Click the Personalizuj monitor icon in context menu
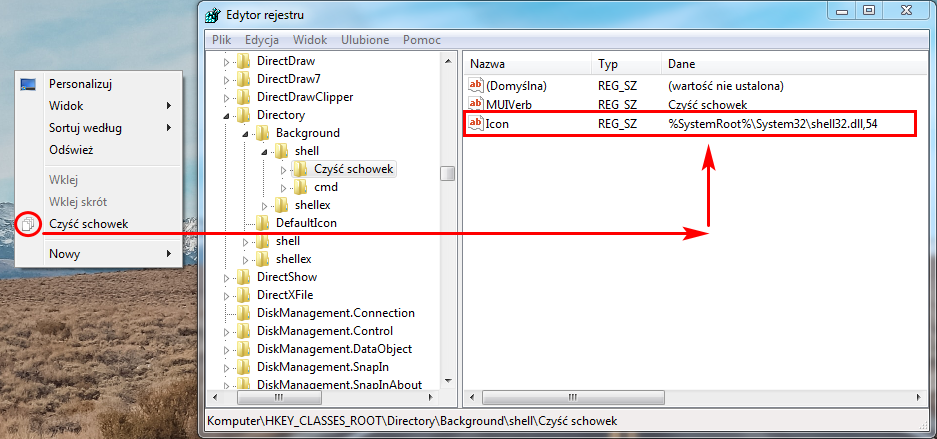 click(x=28, y=84)
